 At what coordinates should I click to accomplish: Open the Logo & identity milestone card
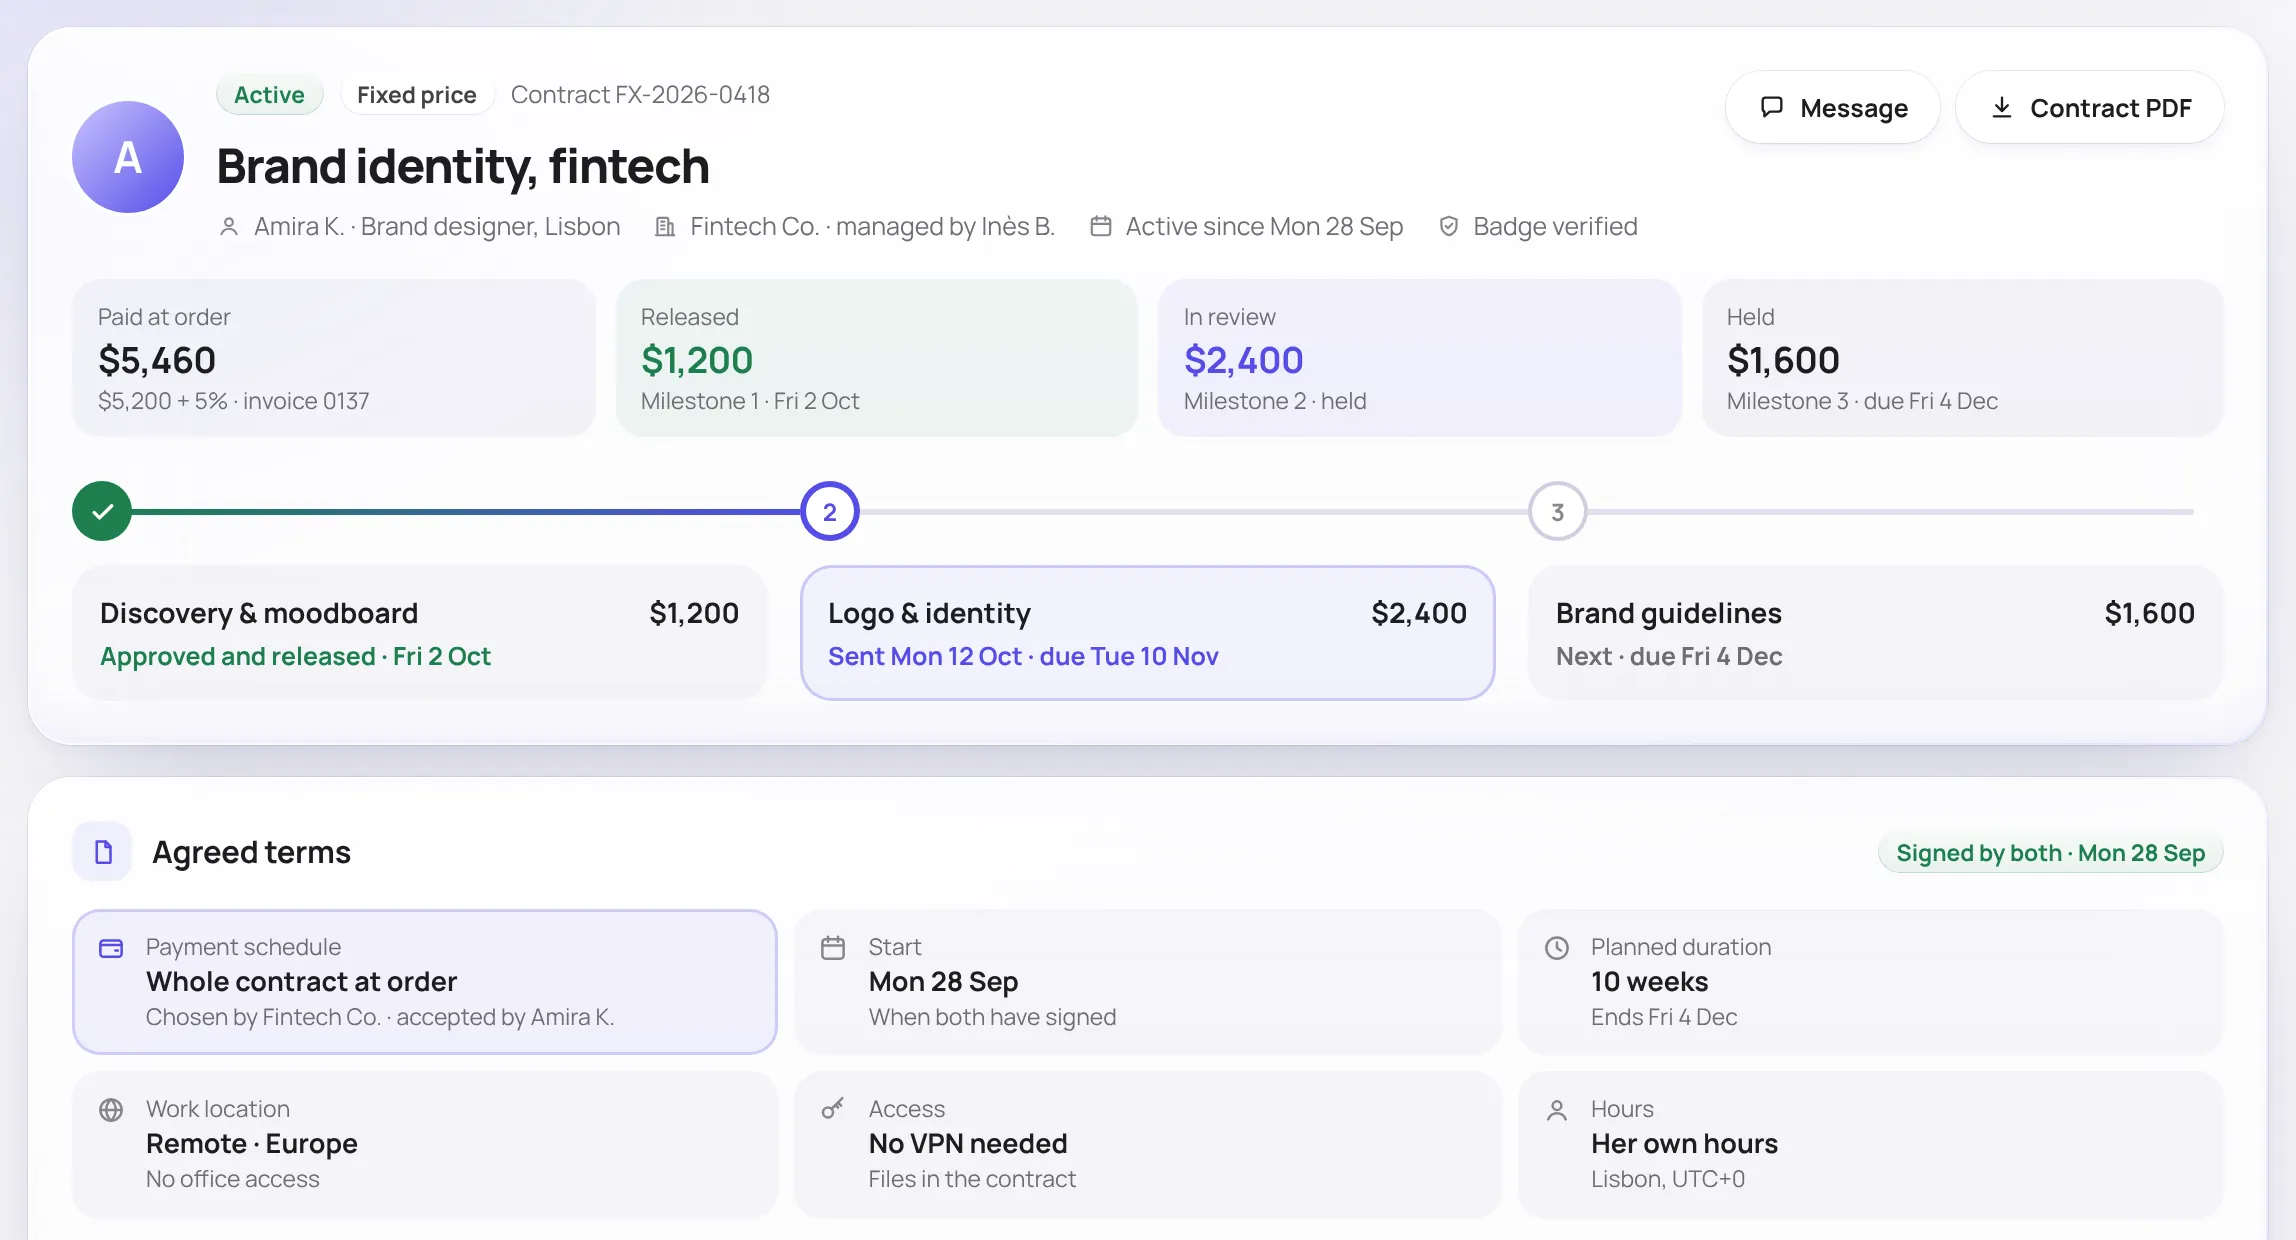(x=1148, y=633)
